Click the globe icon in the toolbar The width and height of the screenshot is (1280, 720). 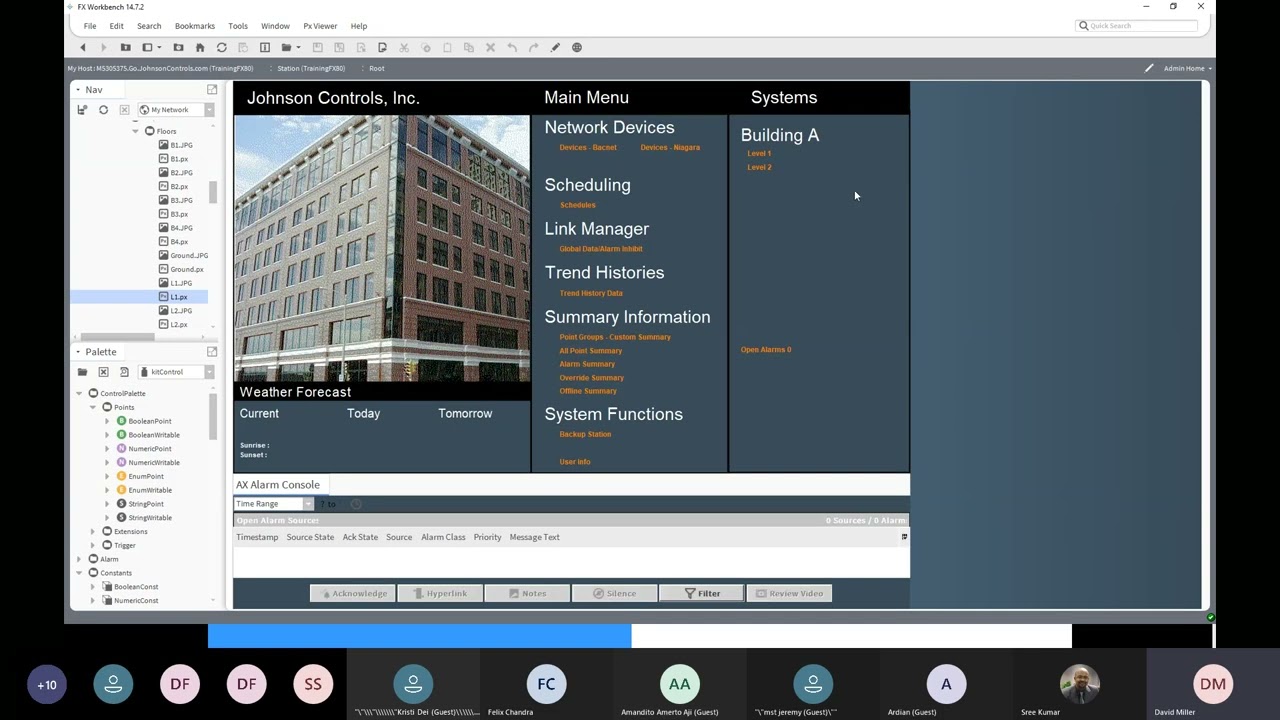[577, 47]
